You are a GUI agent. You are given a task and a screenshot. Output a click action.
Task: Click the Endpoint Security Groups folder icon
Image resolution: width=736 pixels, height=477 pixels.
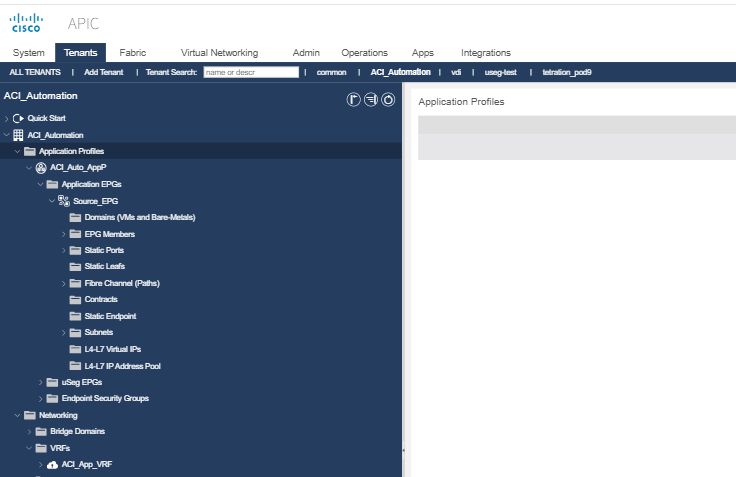(53, 399)
